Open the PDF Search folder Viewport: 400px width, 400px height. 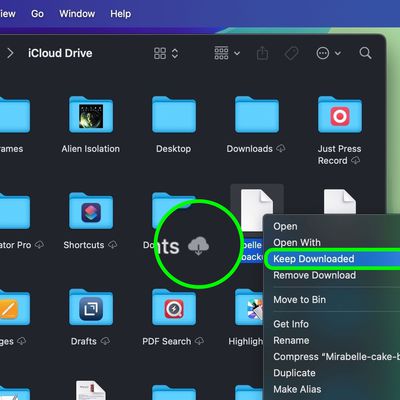tap(174, 307)
